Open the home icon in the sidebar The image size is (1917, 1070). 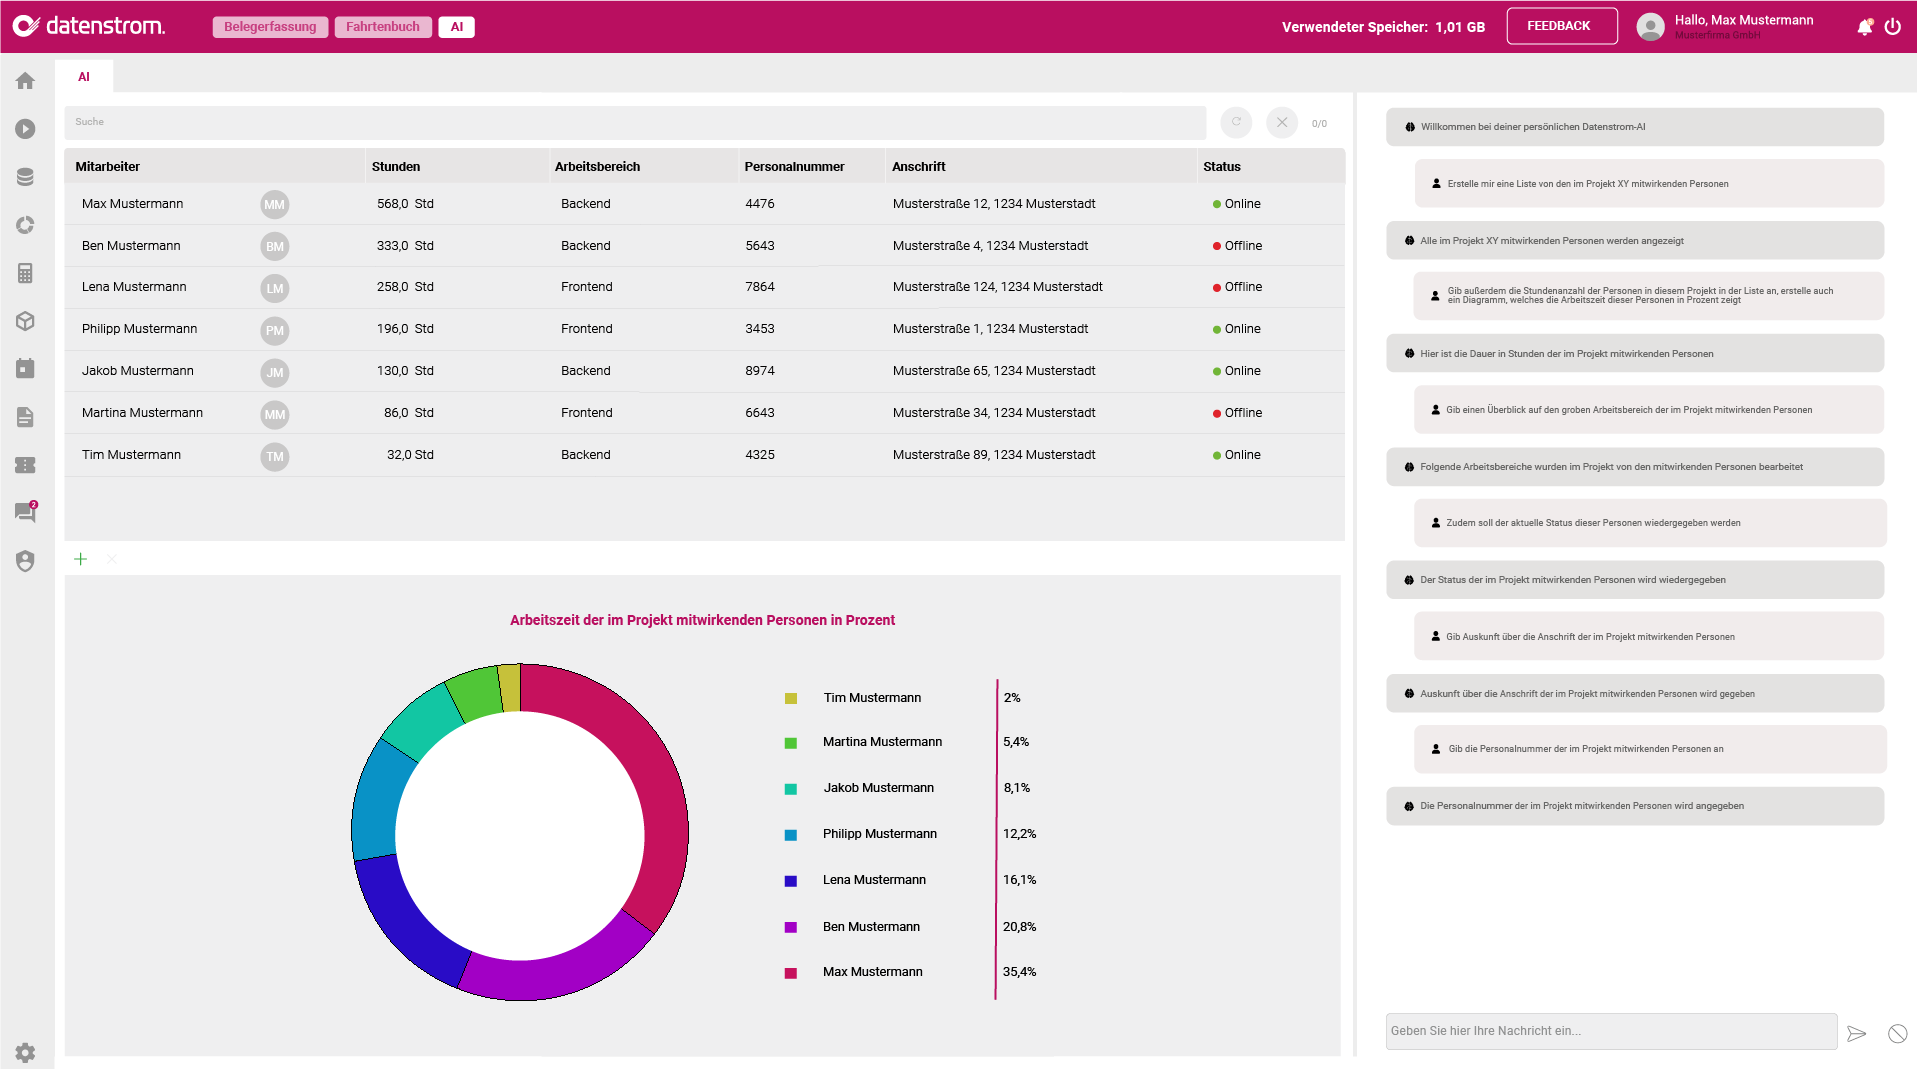tap(25, 81)
